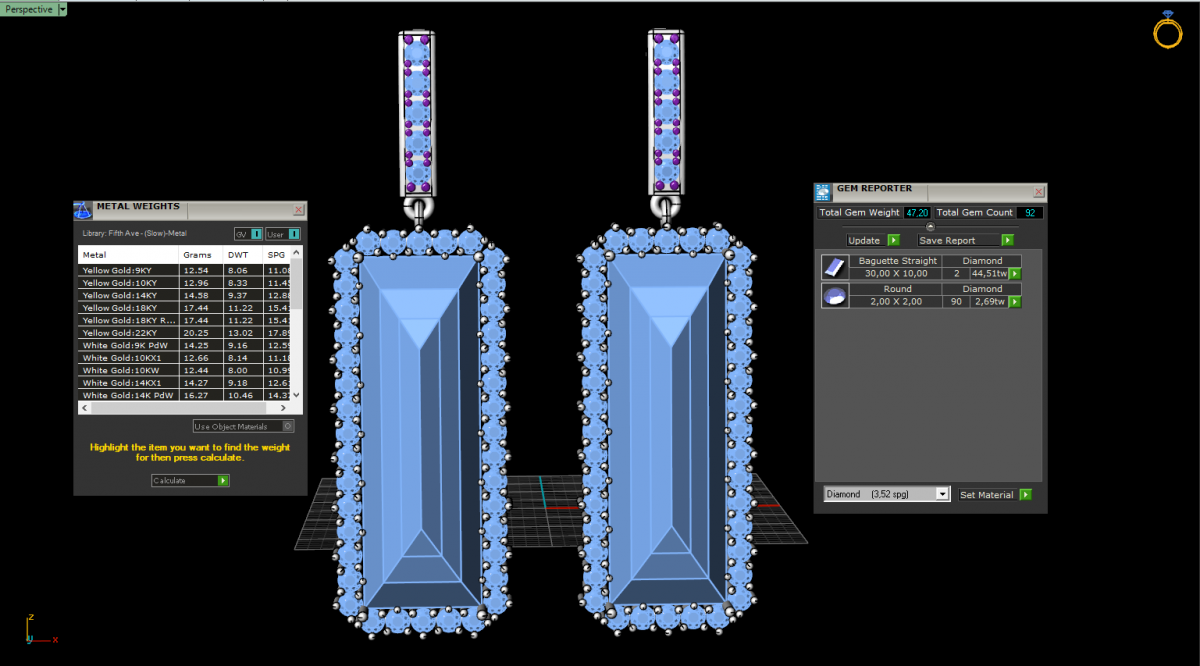This screenshot has height=666, width=1200.
Task: Click the Grams column header
Action: [x=202, y=255]
